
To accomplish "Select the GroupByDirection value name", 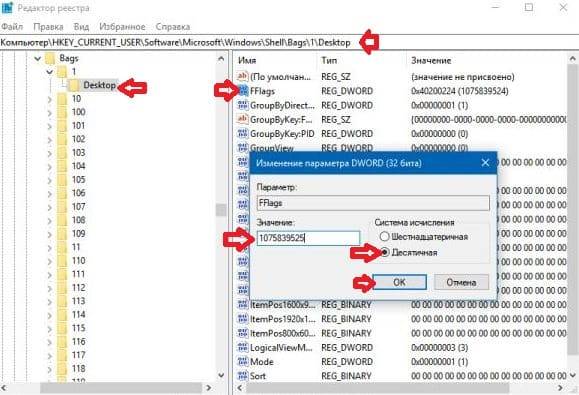I will pyautogui.click(x=282, y=105).
